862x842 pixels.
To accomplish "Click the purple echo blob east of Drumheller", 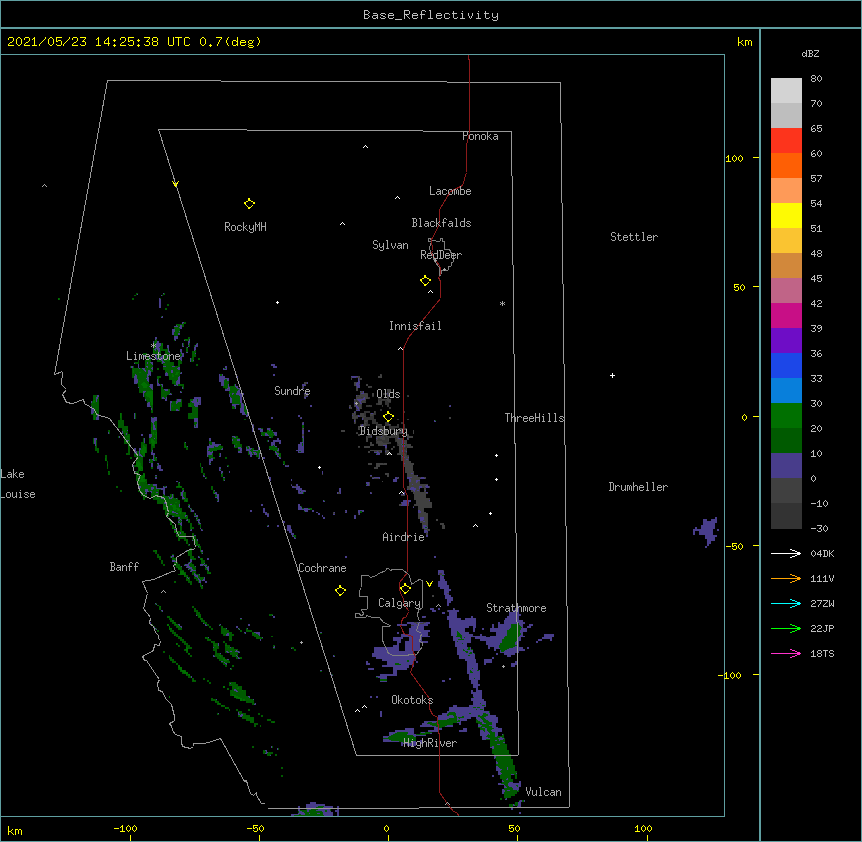I will [706, 531].
